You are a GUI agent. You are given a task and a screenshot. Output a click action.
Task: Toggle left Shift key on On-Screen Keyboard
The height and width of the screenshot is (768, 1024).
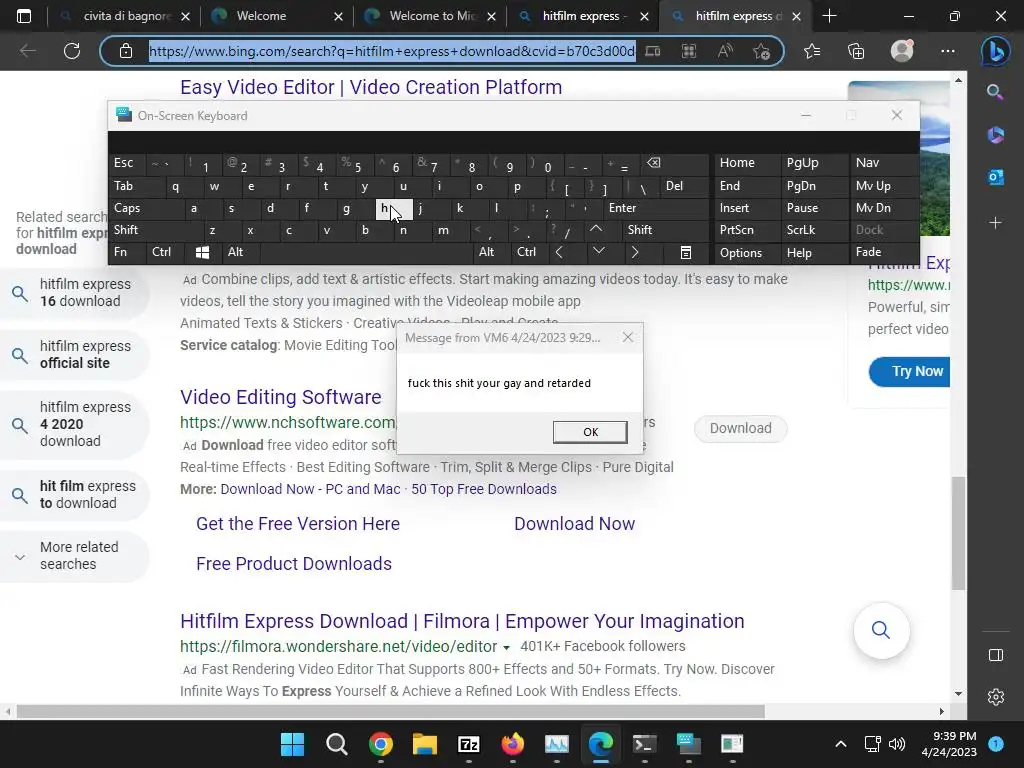click(x=155, y=230)
